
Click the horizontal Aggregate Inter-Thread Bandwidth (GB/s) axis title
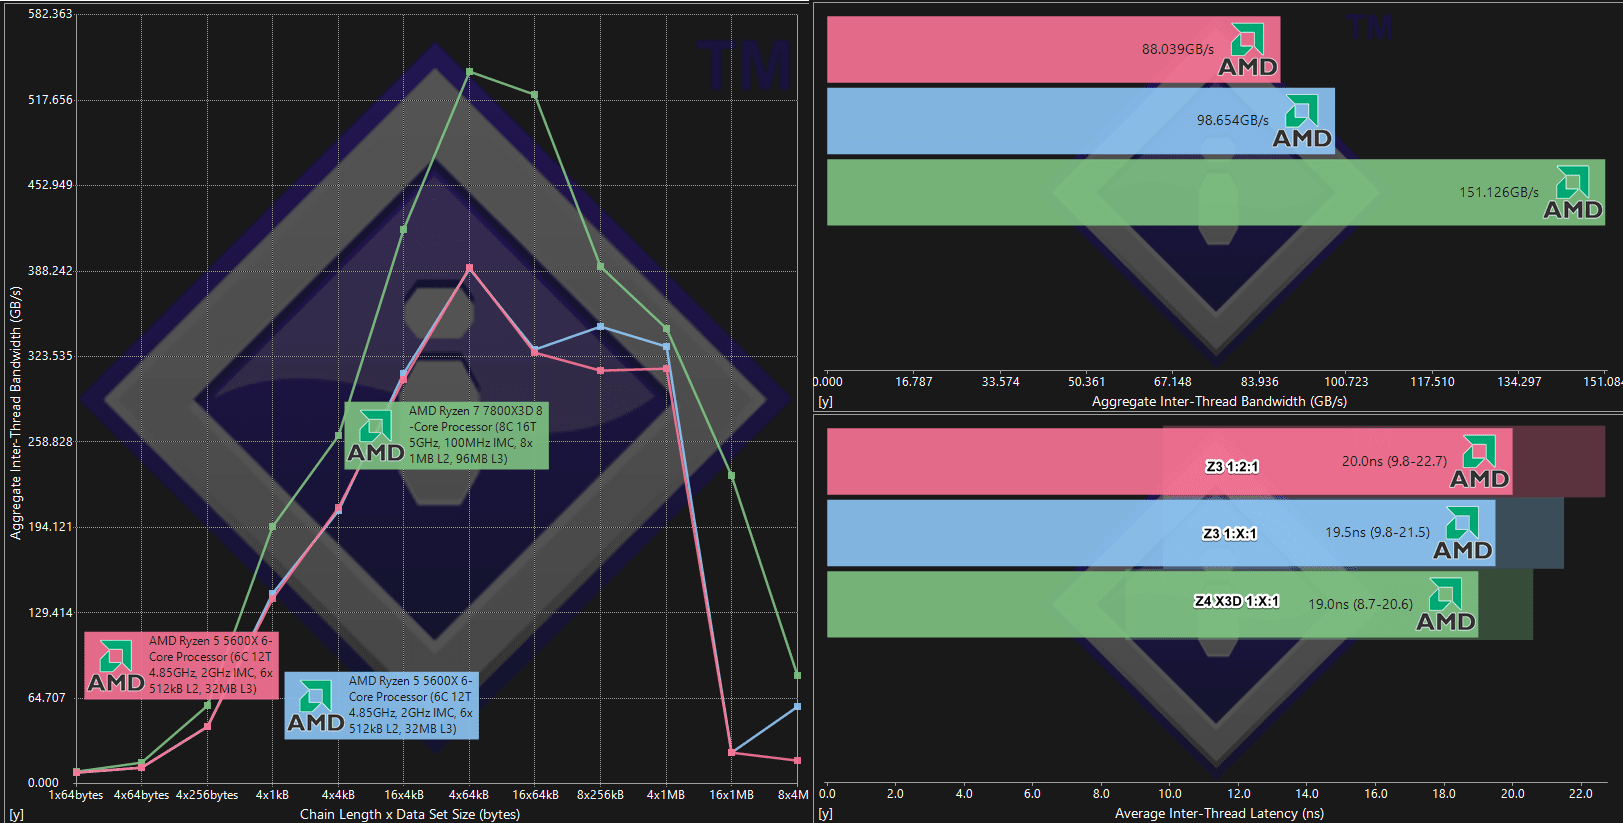coord(1219,401)
